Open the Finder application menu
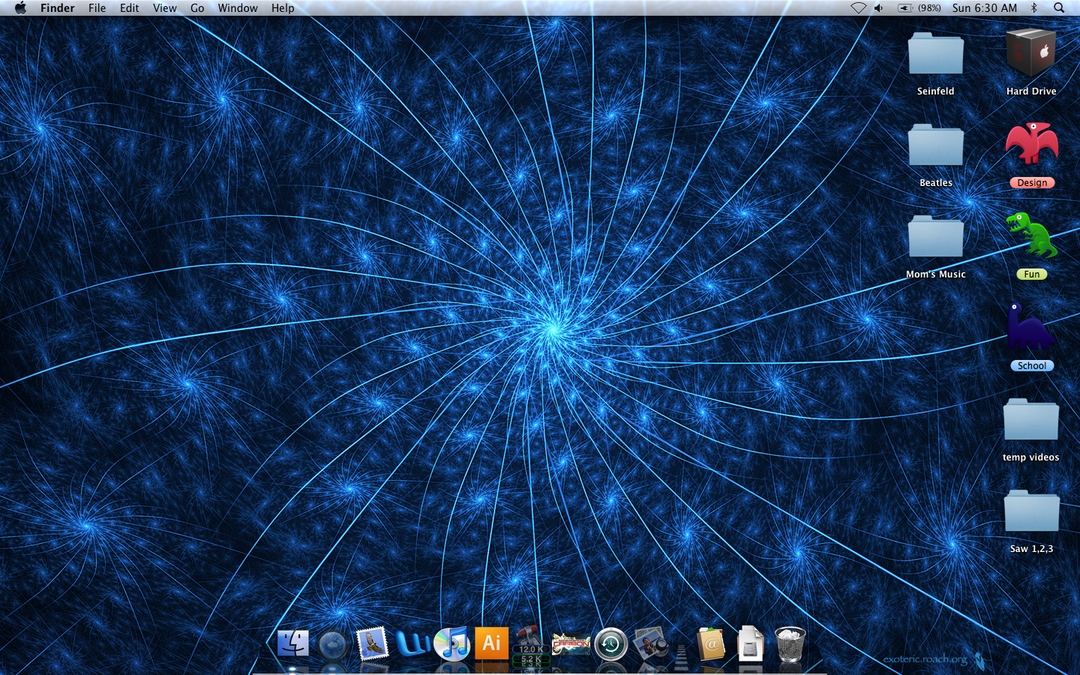Viewport: 1080px width, 675px height. click(57, 8)
